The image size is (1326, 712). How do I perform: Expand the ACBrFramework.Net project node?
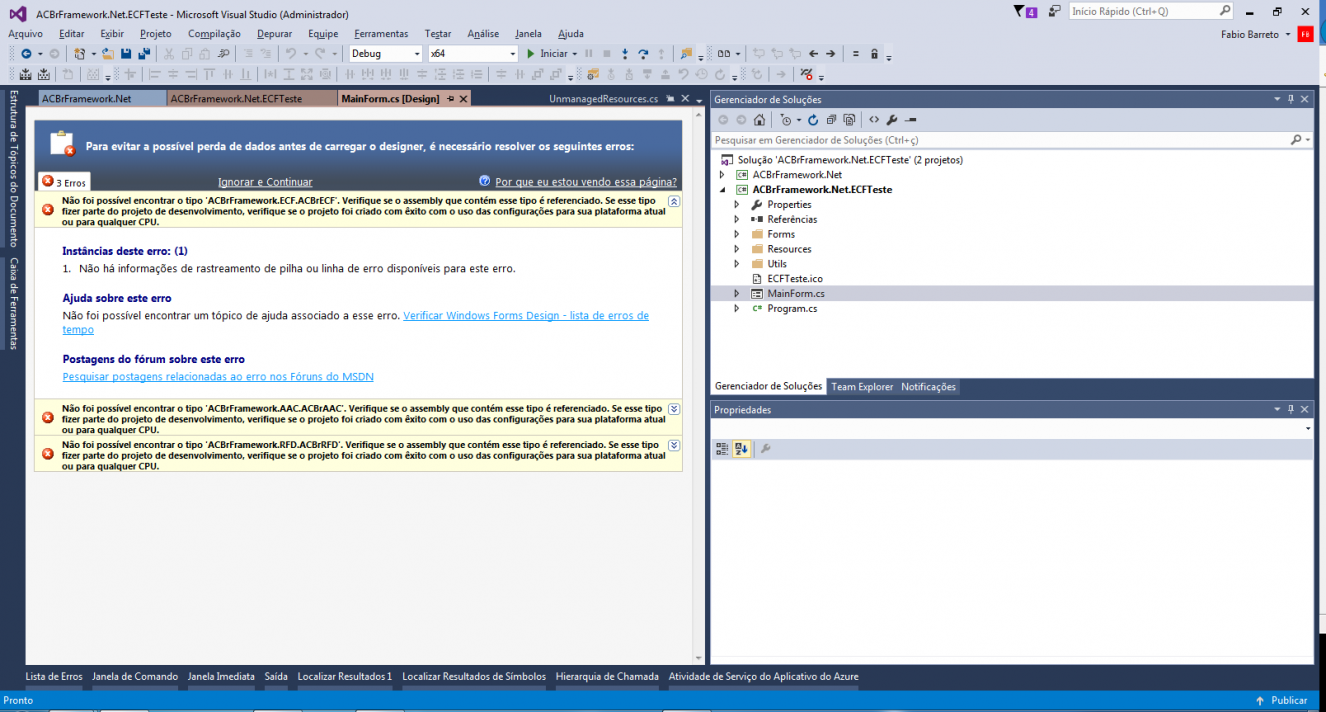(722, 174)
